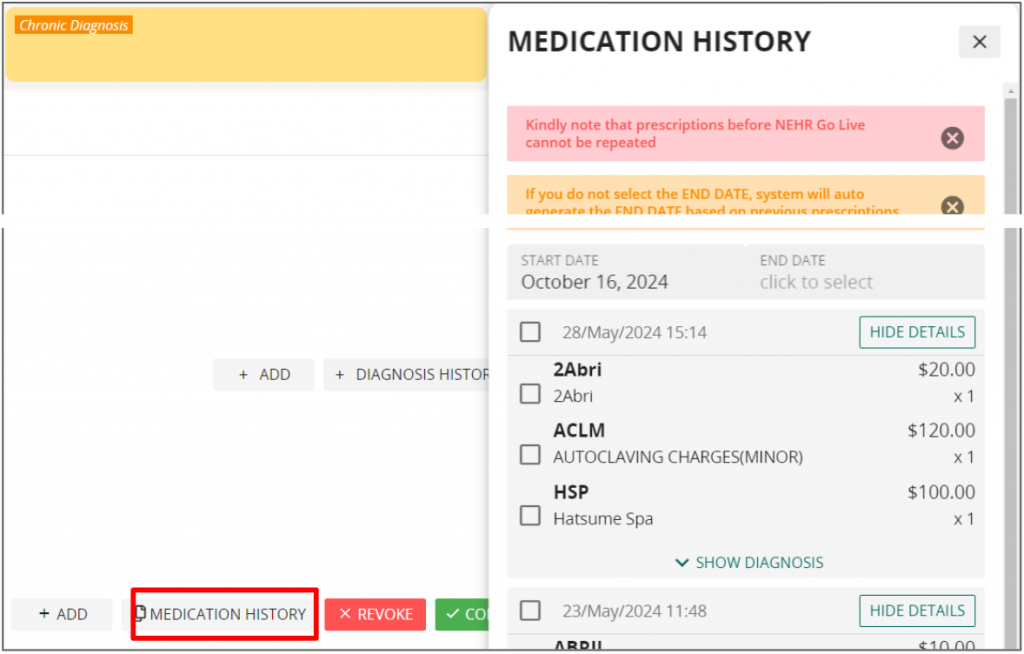1024x654 pixels.
Task: Click the Medication History panel scrollbar
Action: tap(1010, 366)
